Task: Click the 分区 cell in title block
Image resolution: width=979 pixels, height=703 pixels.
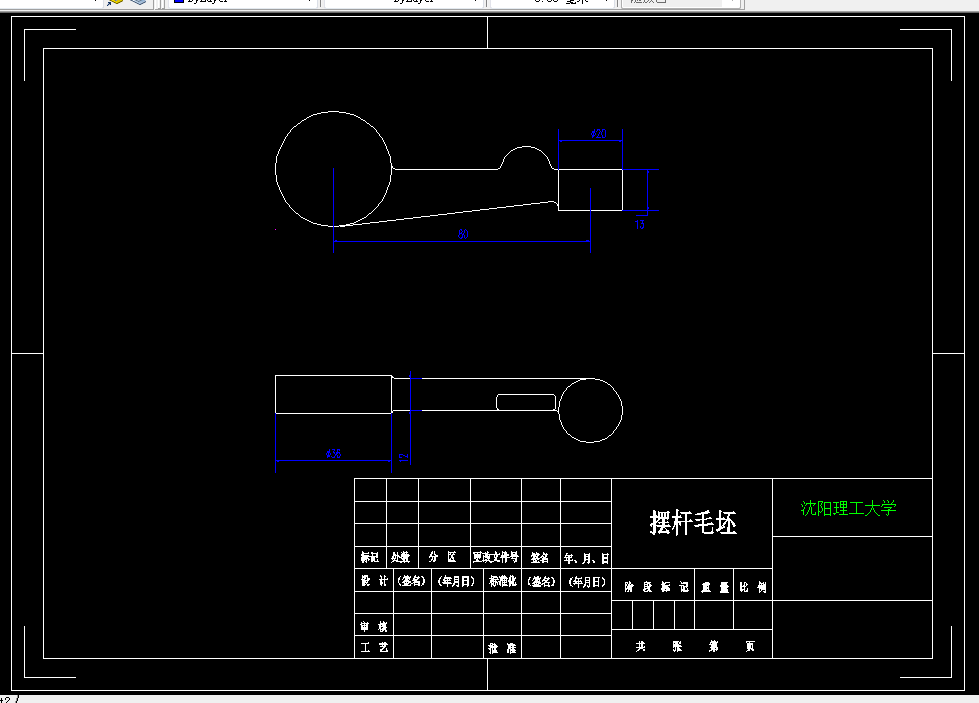Action: 443,557
